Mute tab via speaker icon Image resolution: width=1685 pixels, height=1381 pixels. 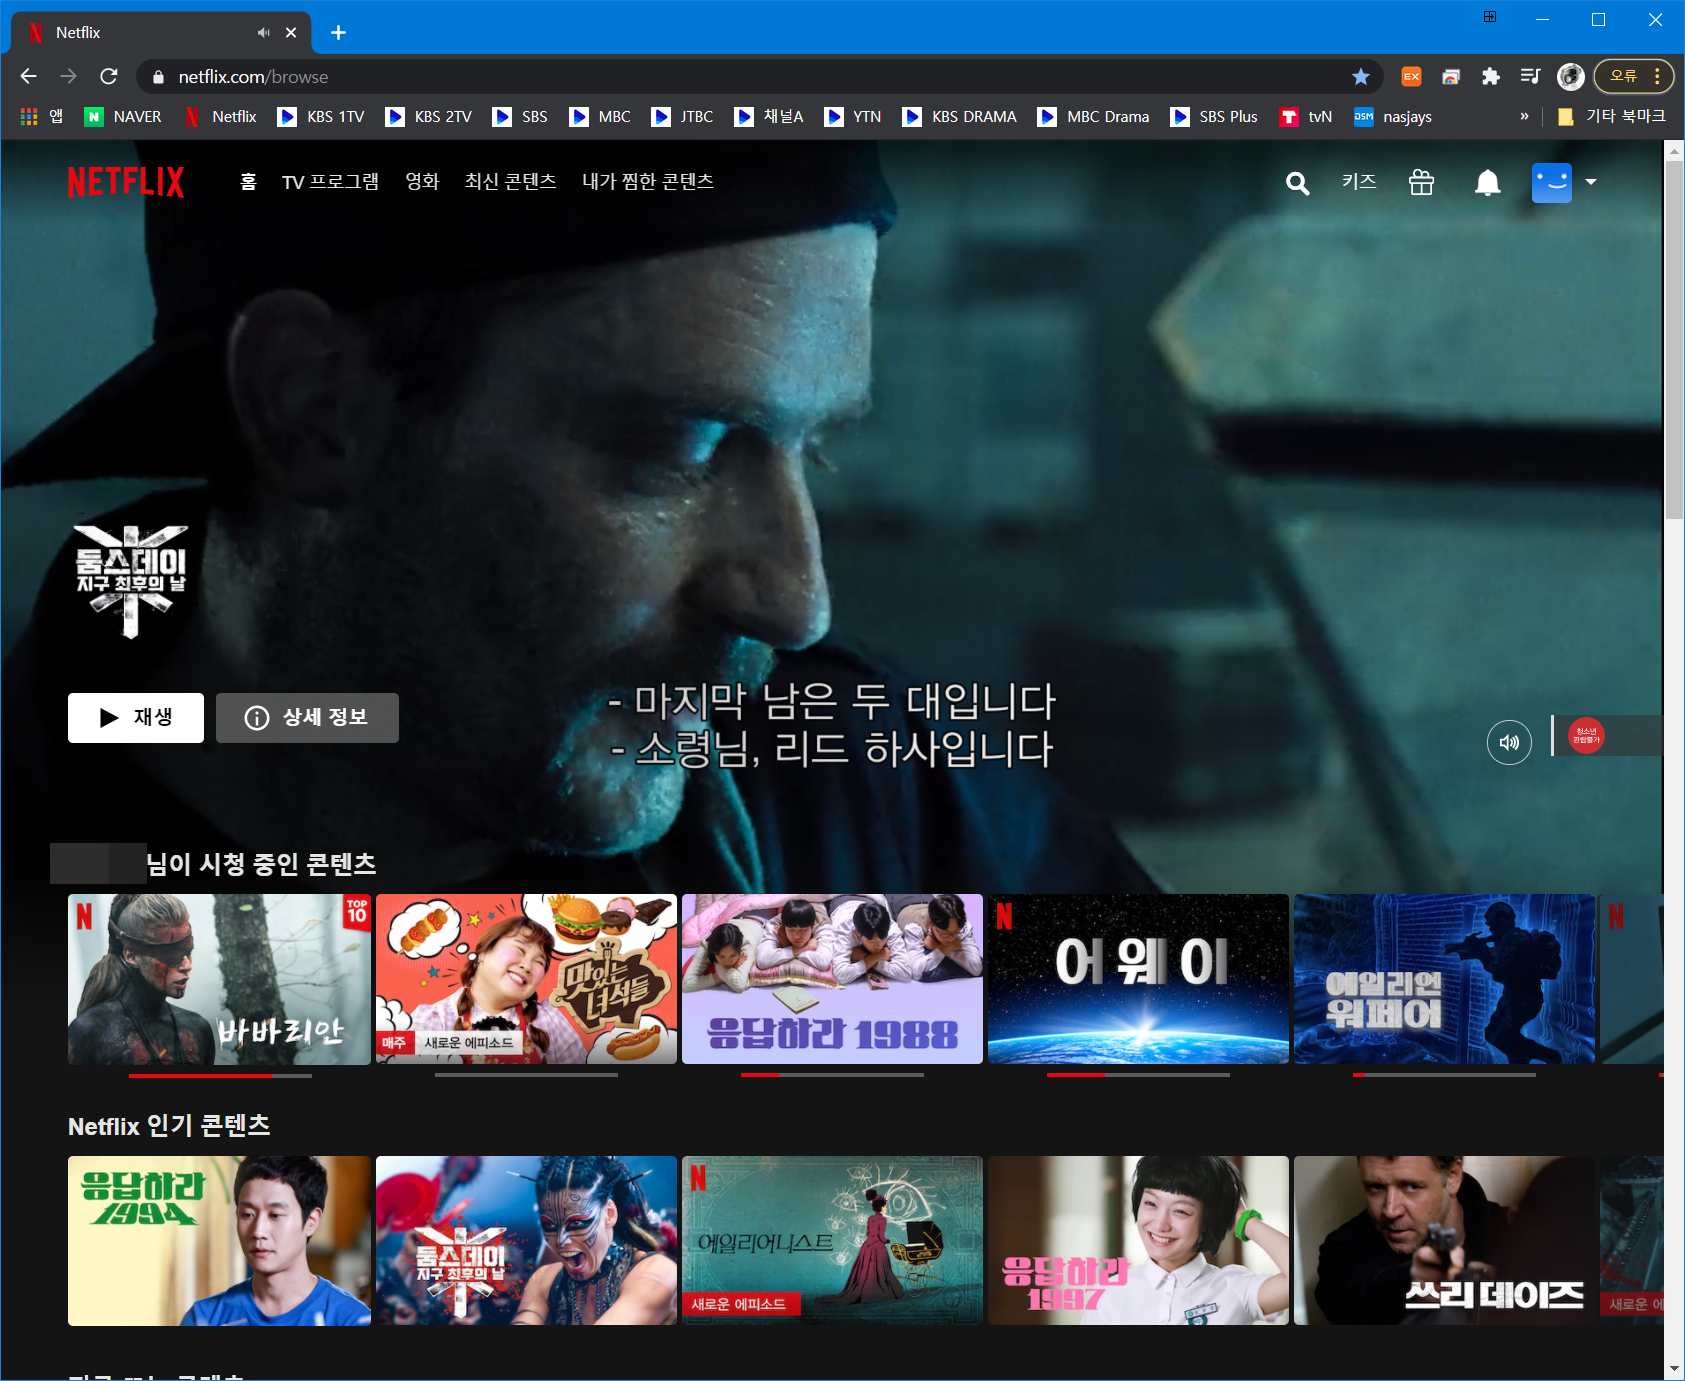pyautogui.click(x=263, y=33)
